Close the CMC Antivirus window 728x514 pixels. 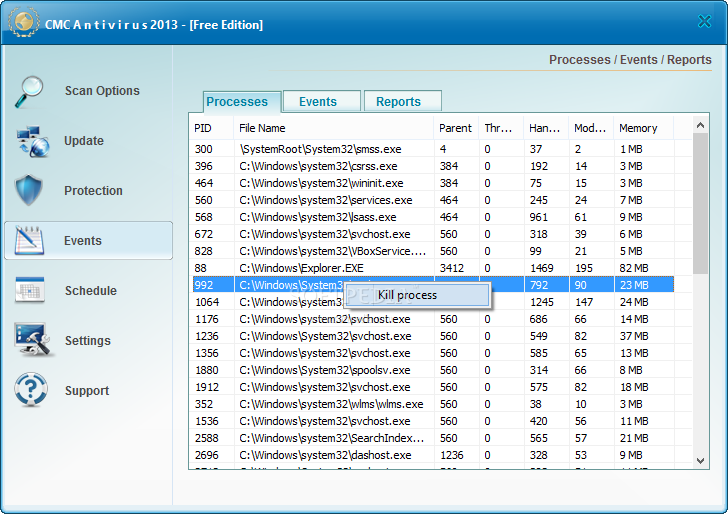(x=704, y=21)
